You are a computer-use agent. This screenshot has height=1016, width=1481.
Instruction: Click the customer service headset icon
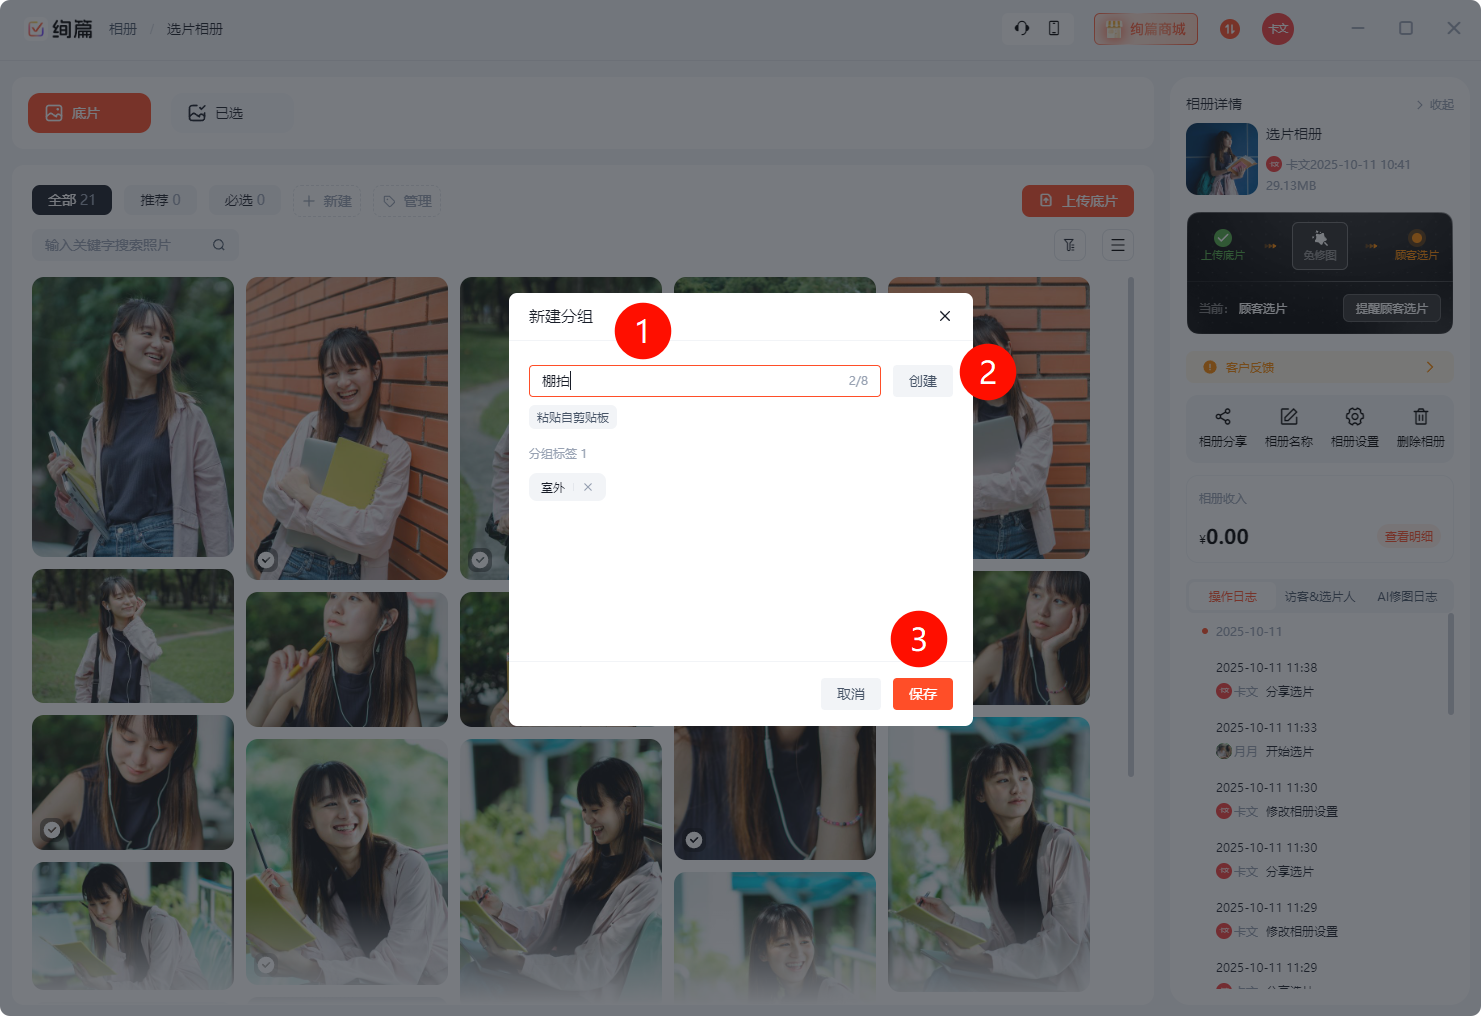(1021, 28)
